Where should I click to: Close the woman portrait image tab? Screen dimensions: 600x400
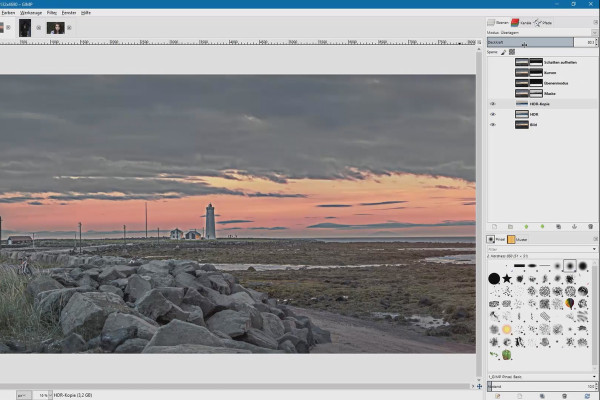pos(69,28)
